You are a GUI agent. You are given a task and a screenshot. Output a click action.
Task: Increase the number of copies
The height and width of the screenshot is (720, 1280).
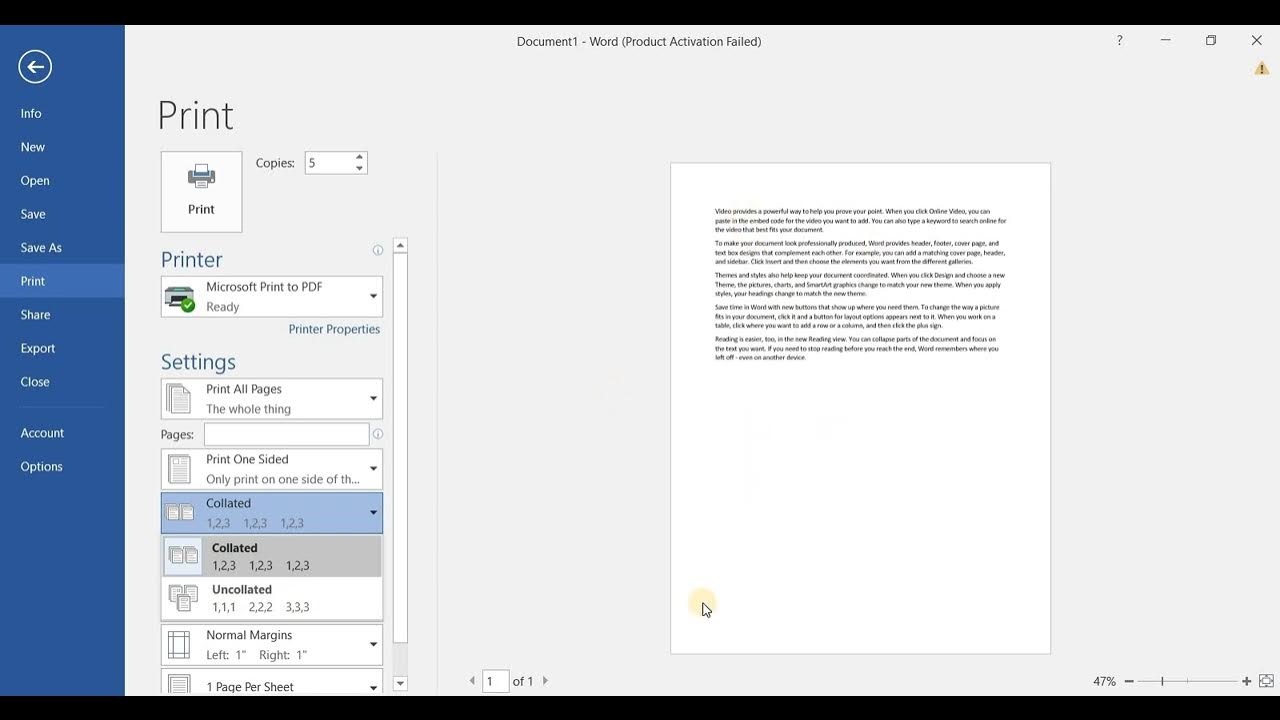point(359,157)
